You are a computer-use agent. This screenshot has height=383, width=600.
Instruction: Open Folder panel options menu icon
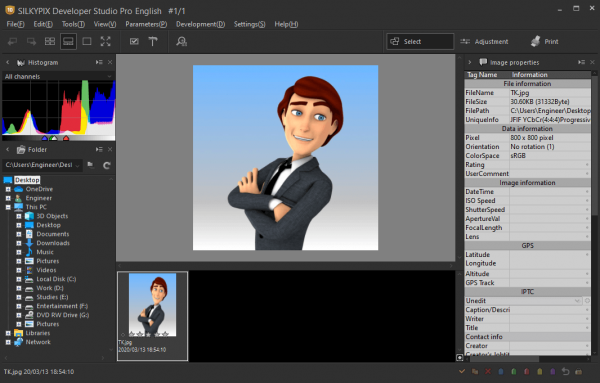pyautogui.click(x=99, y=149)
